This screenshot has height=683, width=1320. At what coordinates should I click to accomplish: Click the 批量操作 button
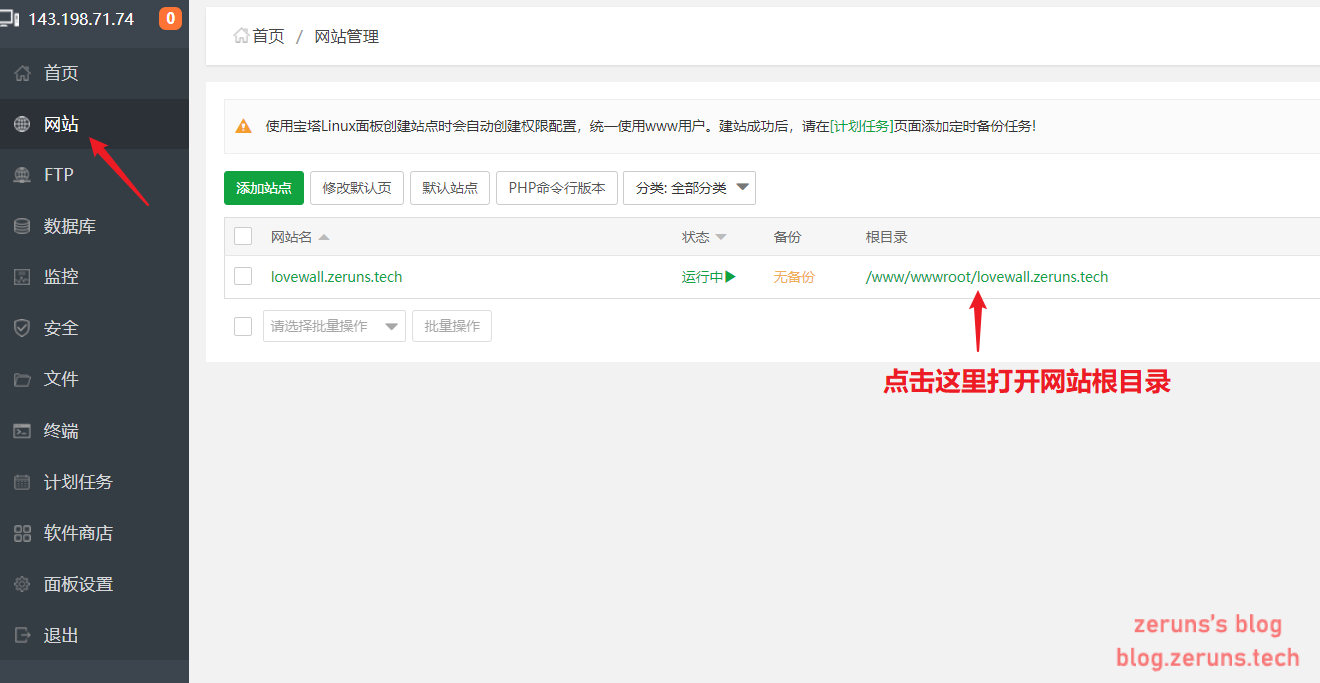click(452, 326)
